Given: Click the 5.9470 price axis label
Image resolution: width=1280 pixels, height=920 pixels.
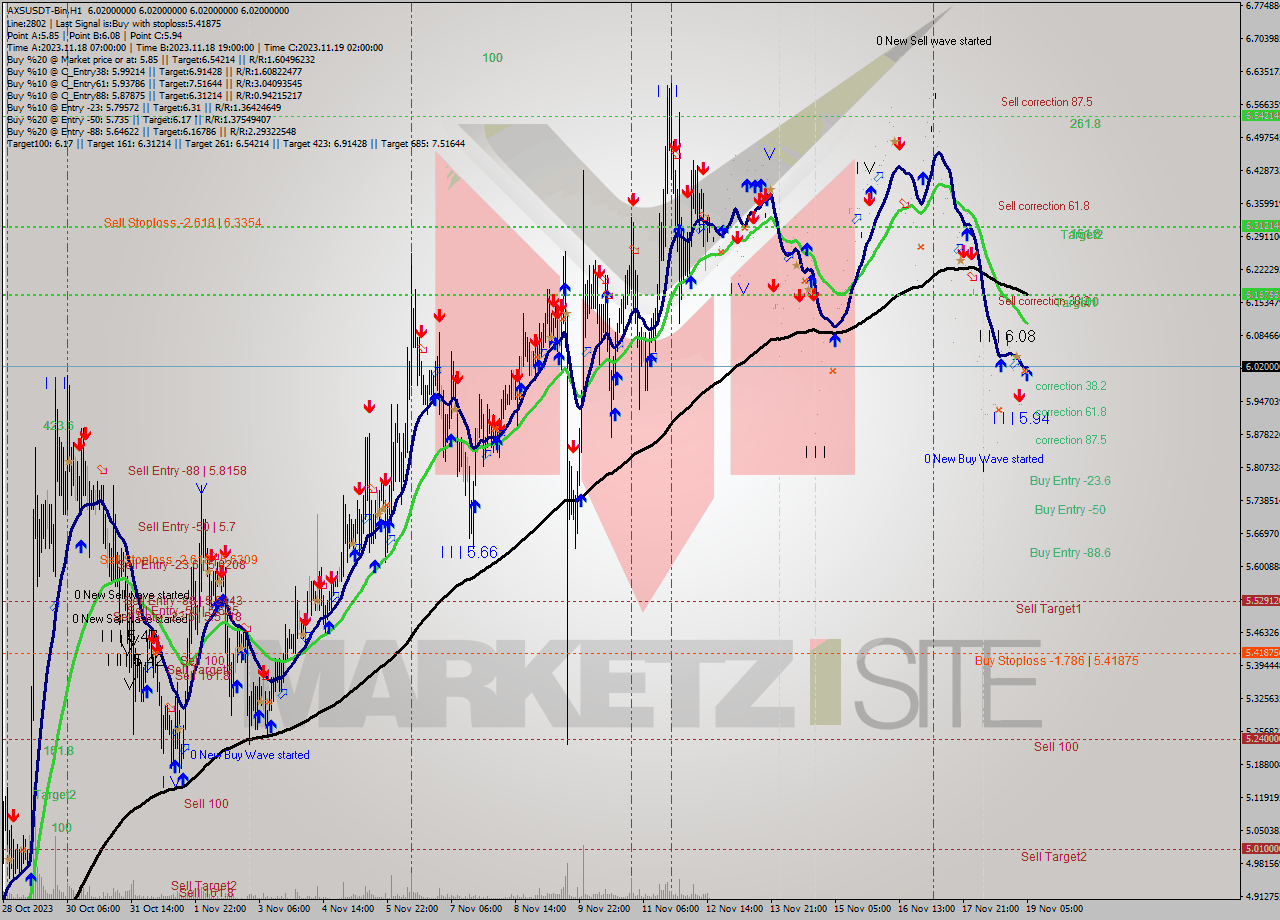Looking at the screenshot, I should coord(1262,402).
